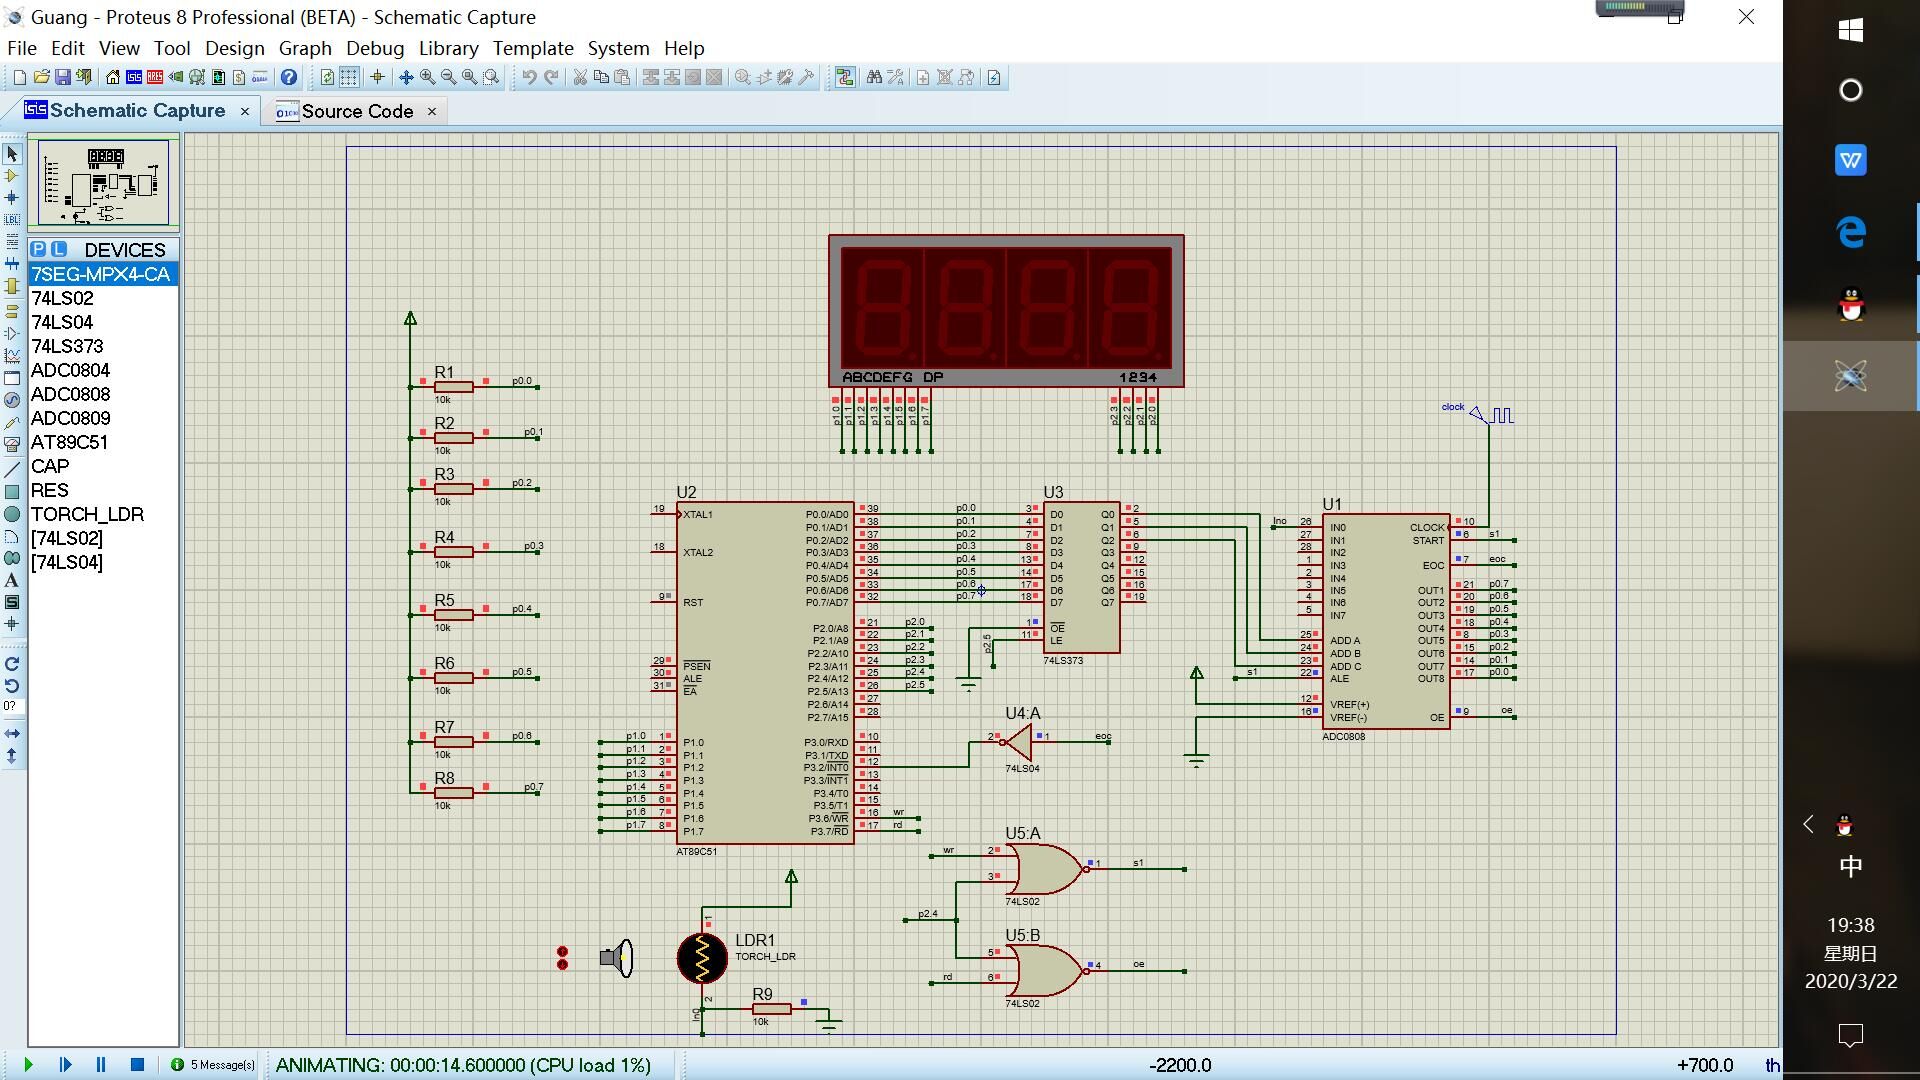
Task: Choose 2D Graphics Line tool
Action: tap(12, 470)
